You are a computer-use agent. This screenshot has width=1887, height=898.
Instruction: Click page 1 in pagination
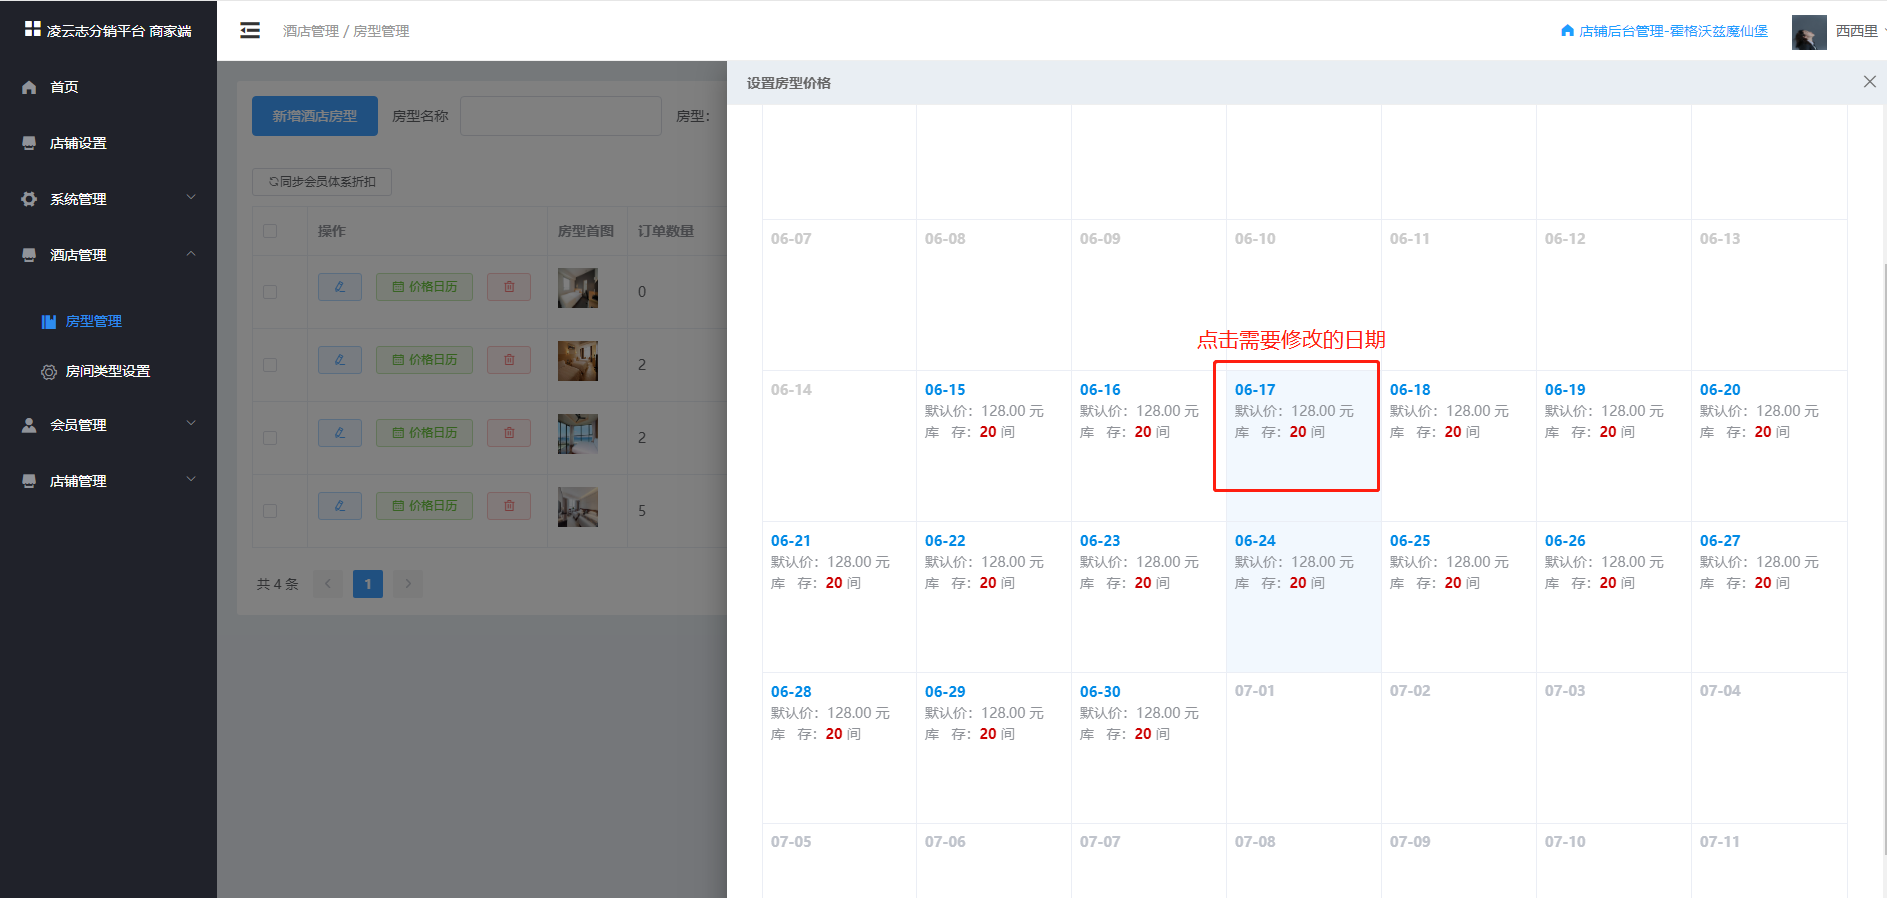[x=368, y=584]
